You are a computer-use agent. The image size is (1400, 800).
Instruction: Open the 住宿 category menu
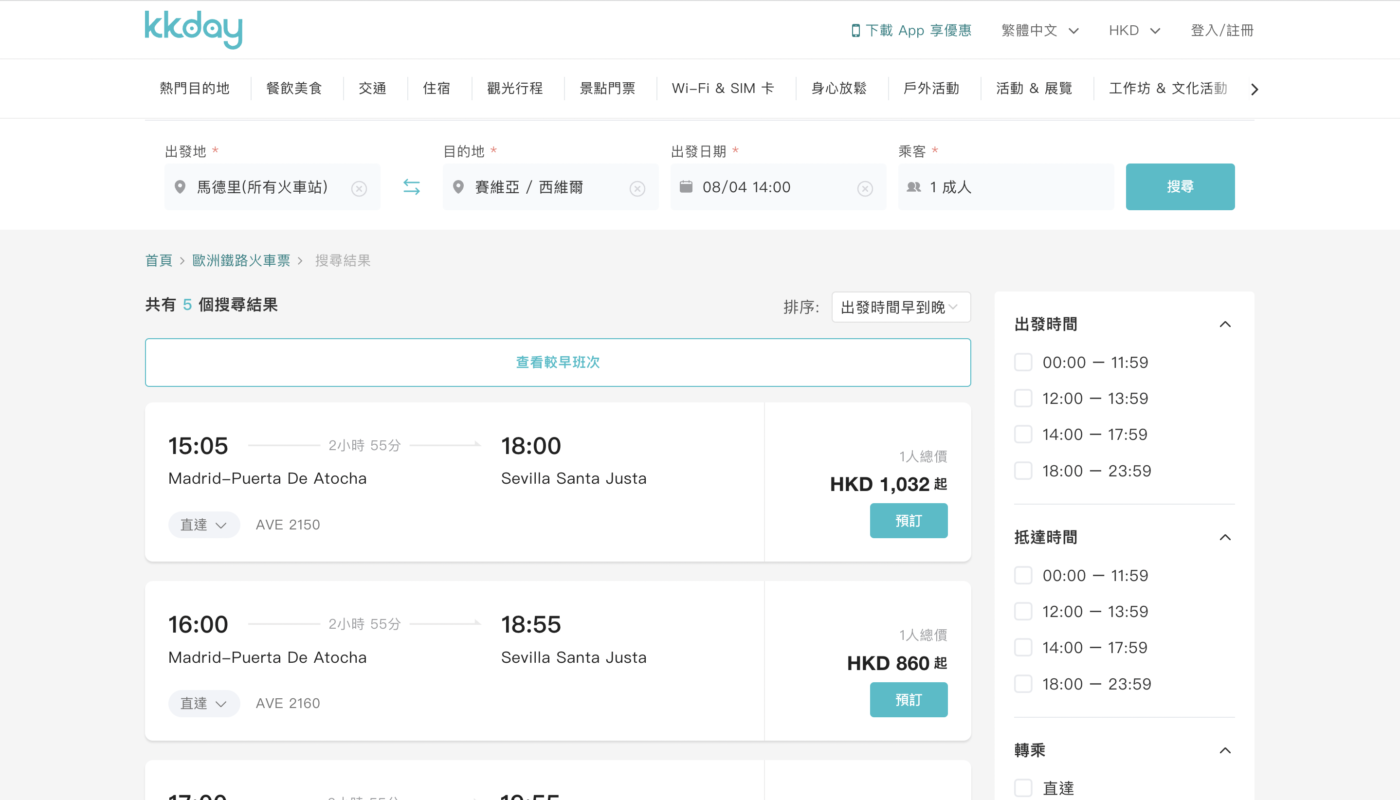436,88
